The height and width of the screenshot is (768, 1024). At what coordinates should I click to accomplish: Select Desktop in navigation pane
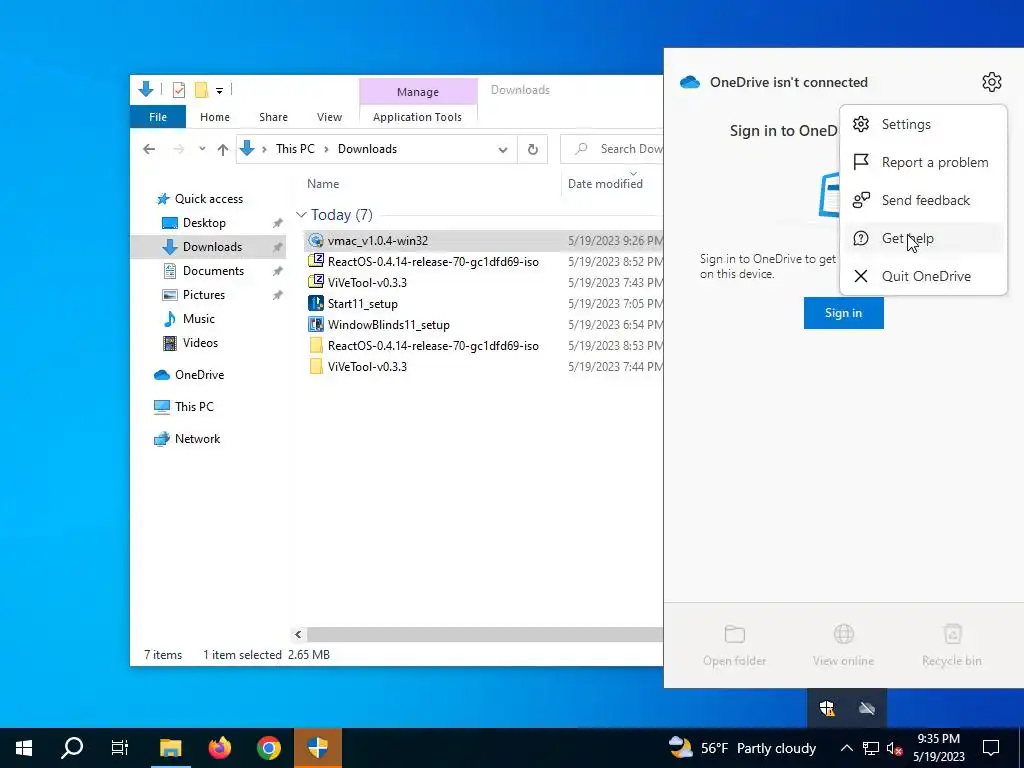point(204,223)
